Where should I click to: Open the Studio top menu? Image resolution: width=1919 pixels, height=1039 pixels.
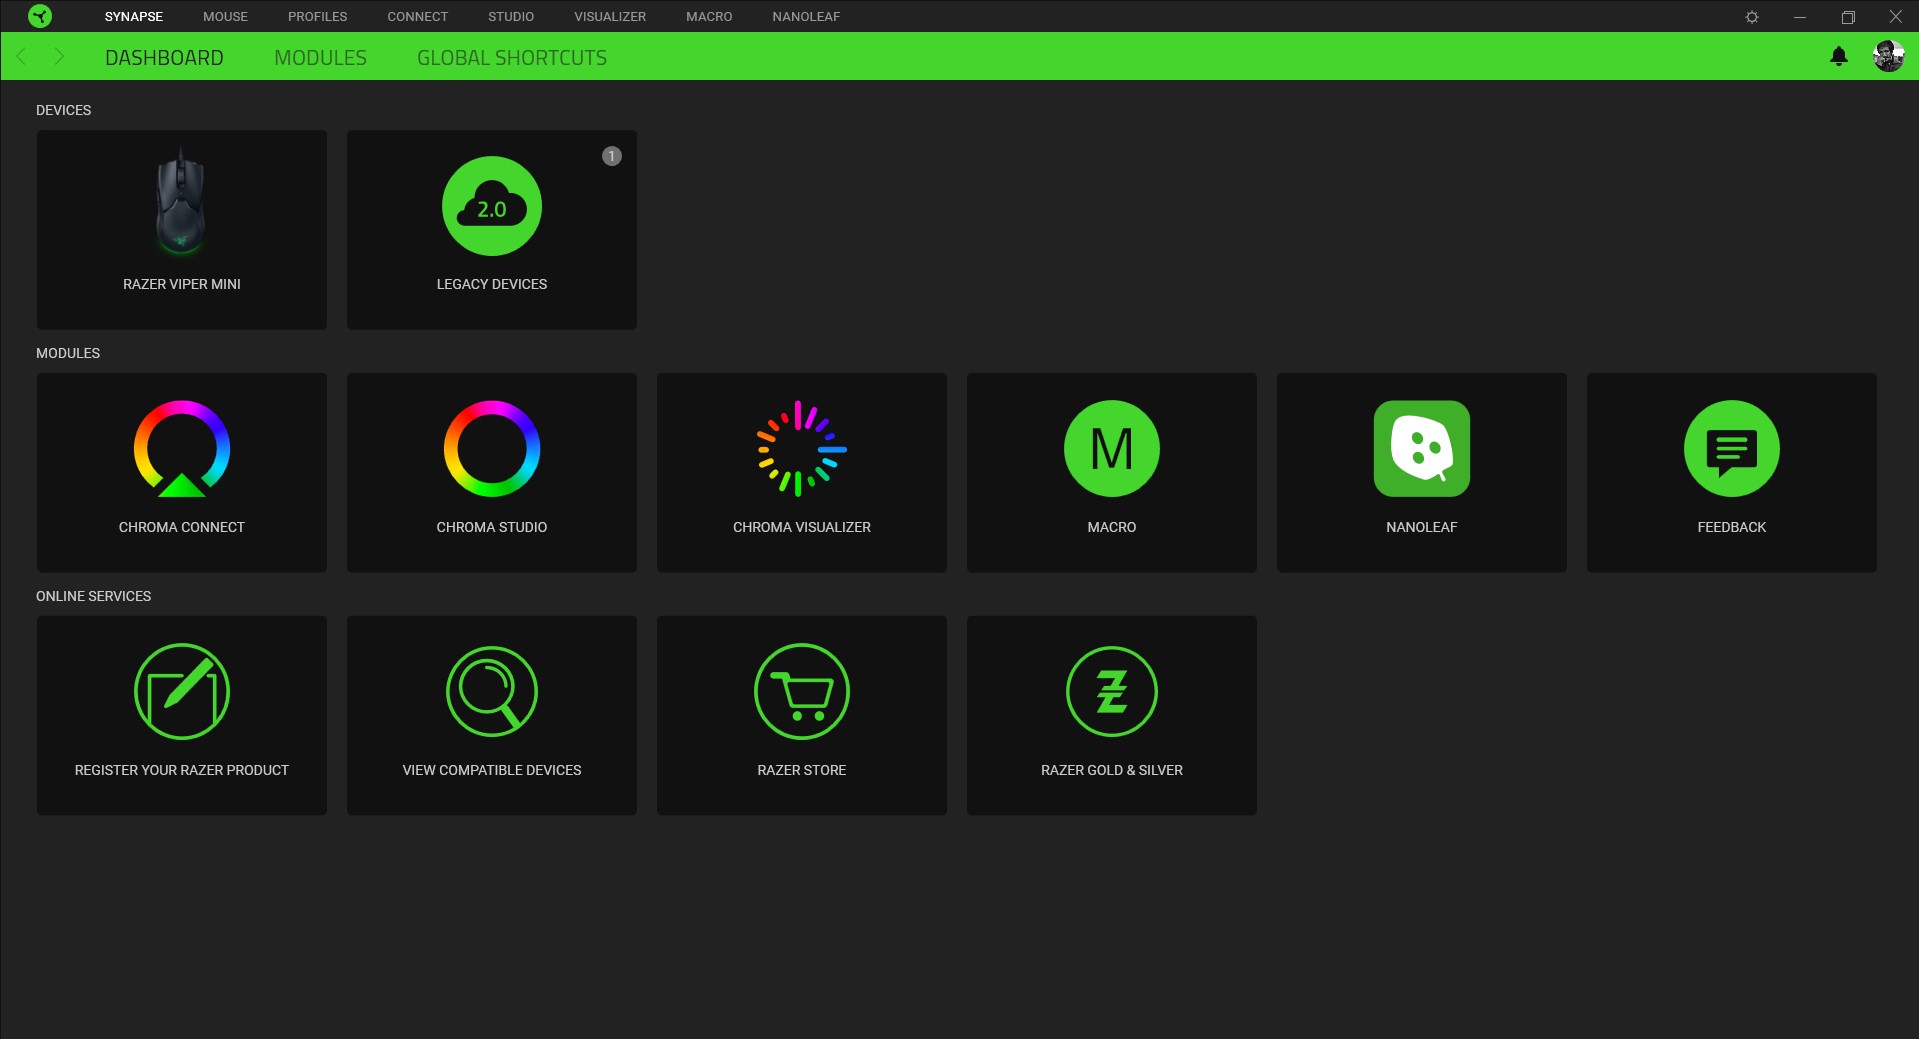pos(511,17)
